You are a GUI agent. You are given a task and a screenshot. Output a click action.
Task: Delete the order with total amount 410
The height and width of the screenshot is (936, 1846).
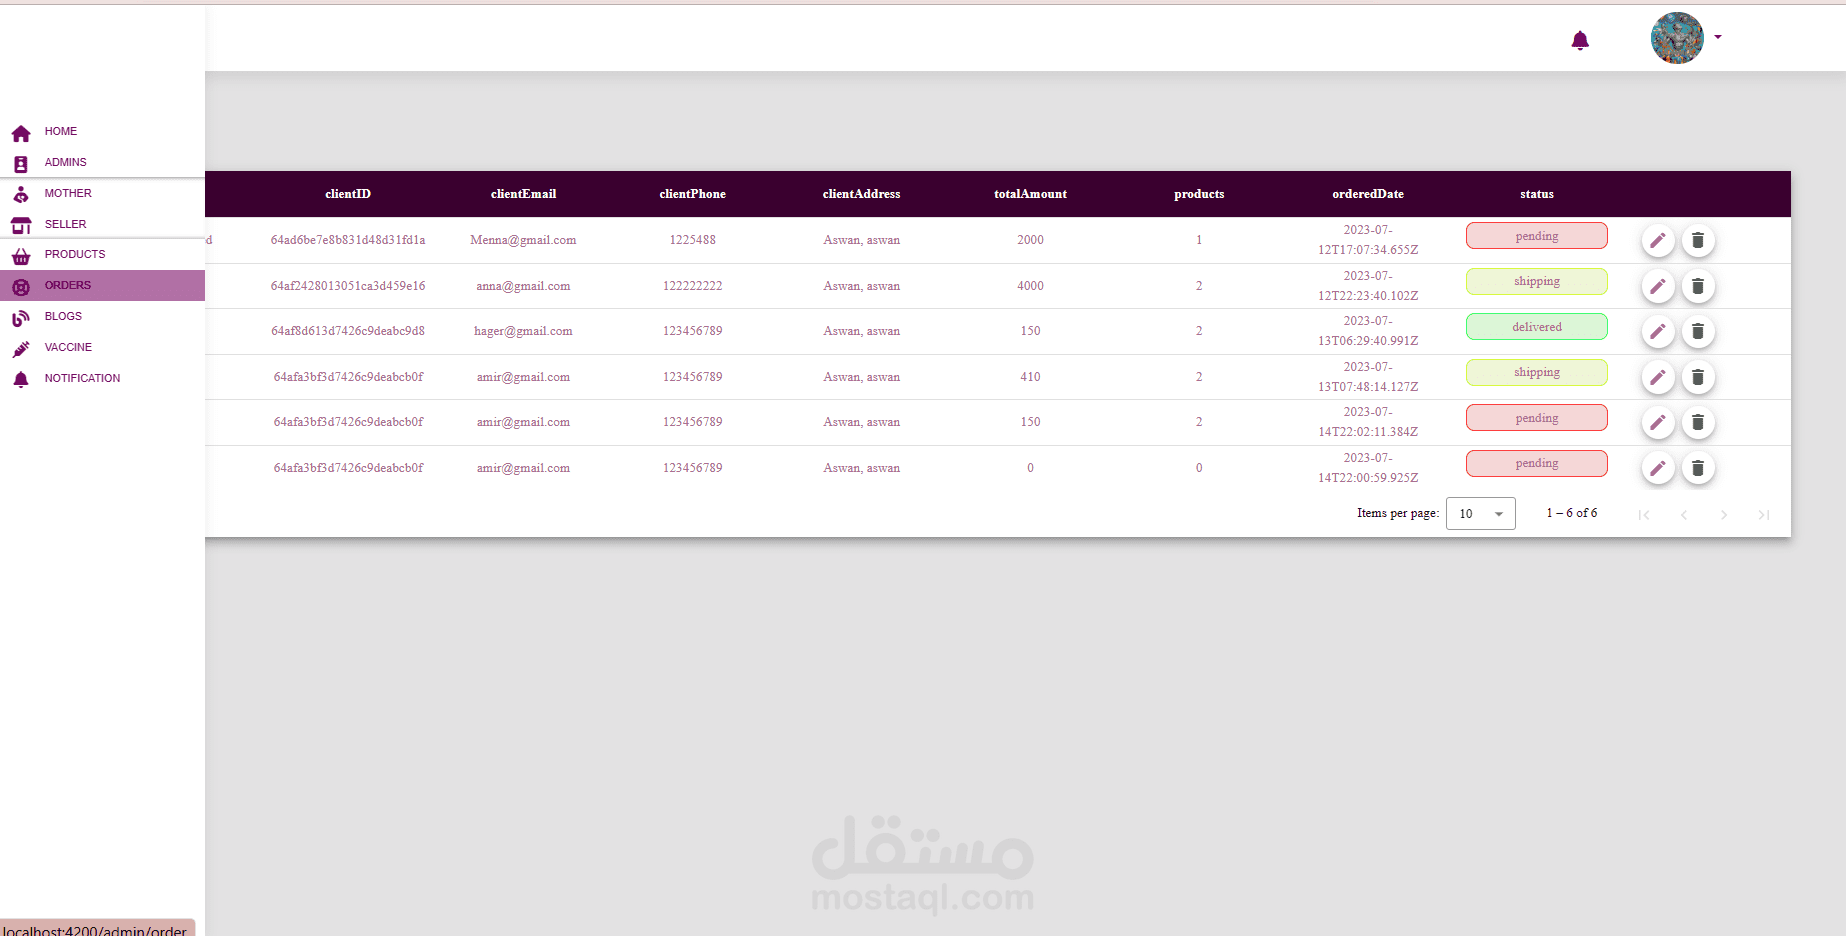coord(1698,377)
